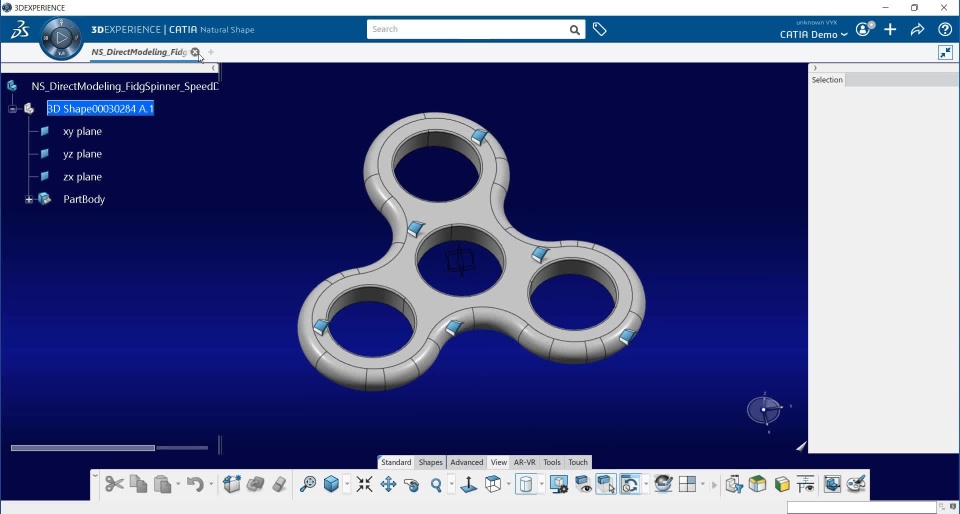Switch to the AR-VR tab
The height and width of the screenshot is (514, 960).
click(x=525, y=463)
